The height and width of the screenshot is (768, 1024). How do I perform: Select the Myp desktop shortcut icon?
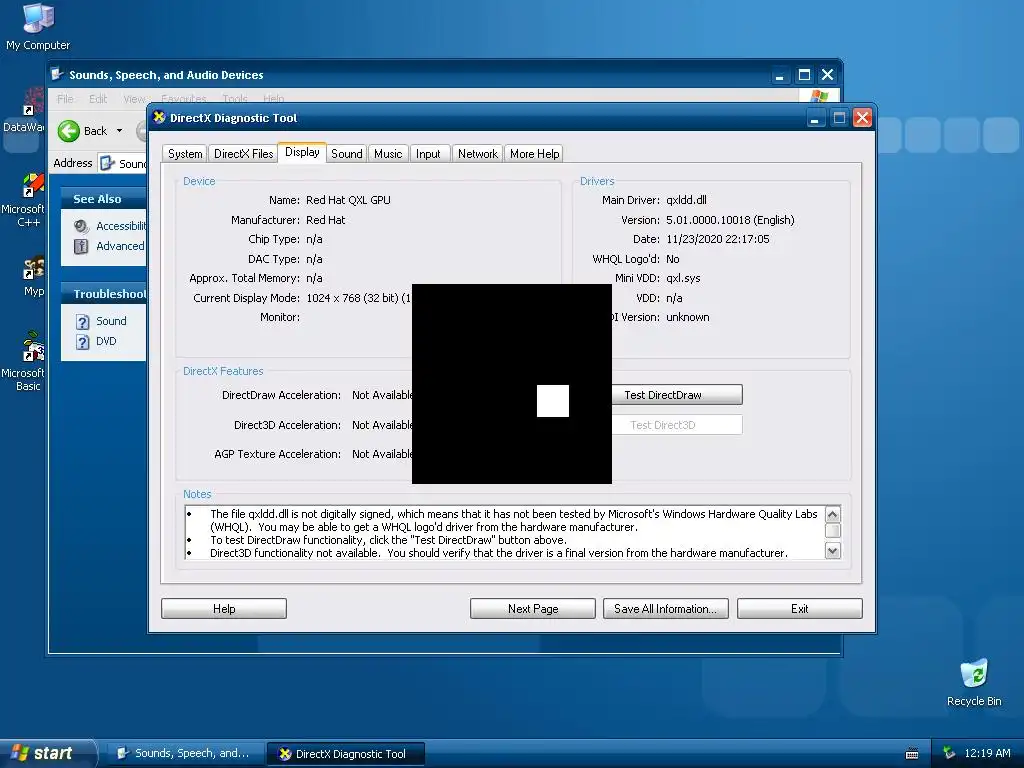point(33,276)
